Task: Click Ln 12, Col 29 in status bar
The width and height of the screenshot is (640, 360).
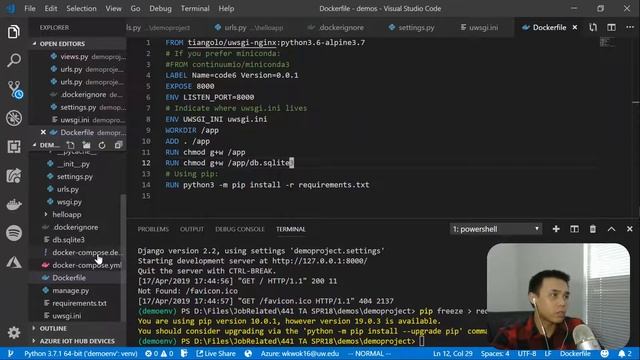Action: [x=452, y=353]
